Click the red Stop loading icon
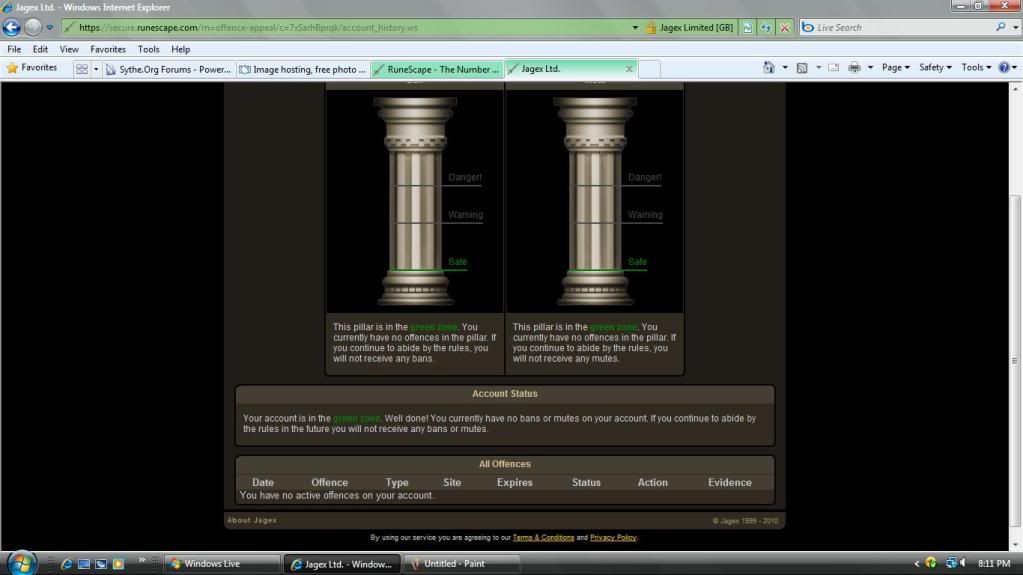The image size is (1023, 575). [x=785, y=27]
